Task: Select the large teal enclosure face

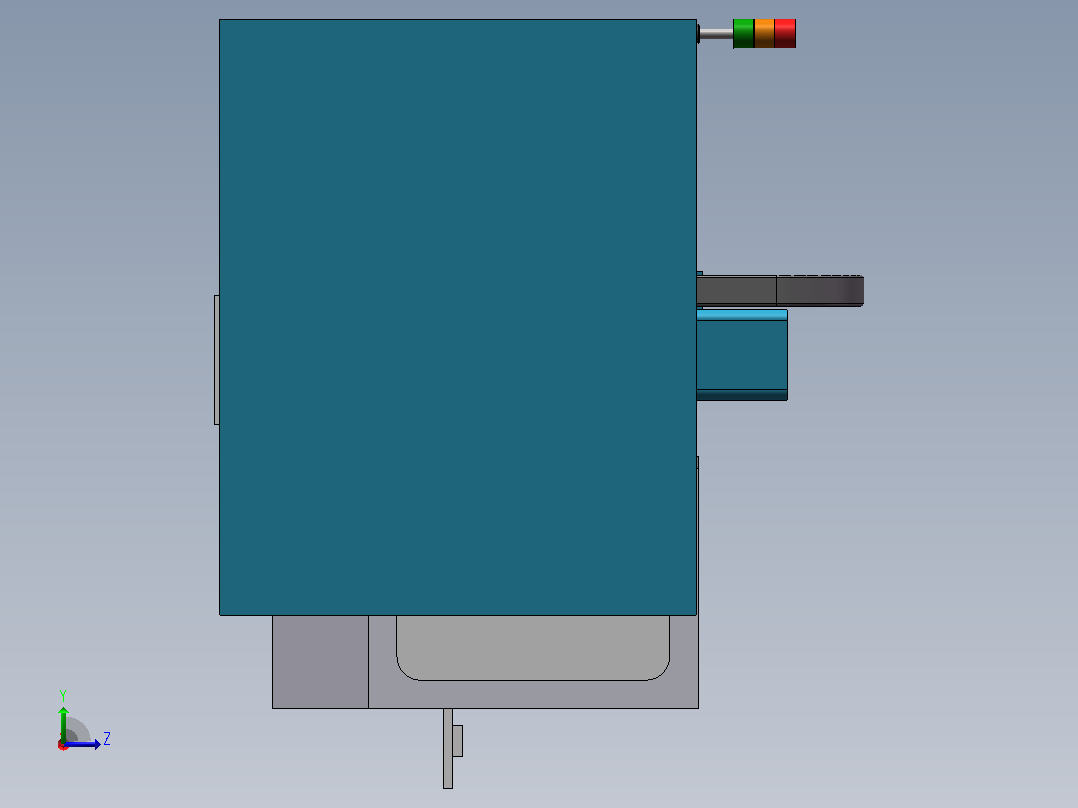Action: [458, 317]
